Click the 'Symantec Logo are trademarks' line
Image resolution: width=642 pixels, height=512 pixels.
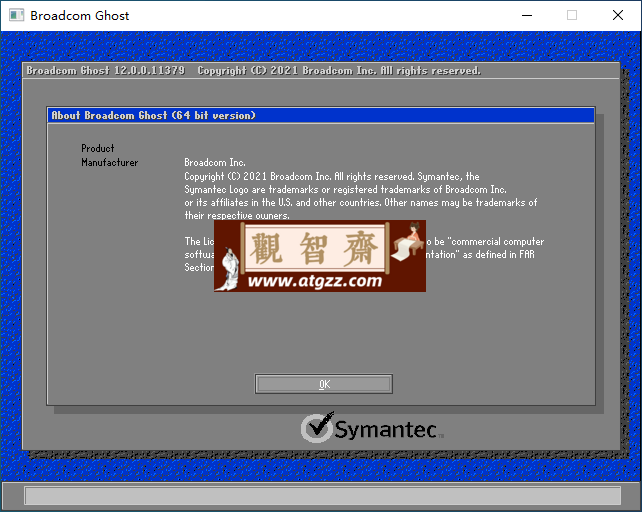click(x=345, y=190)
